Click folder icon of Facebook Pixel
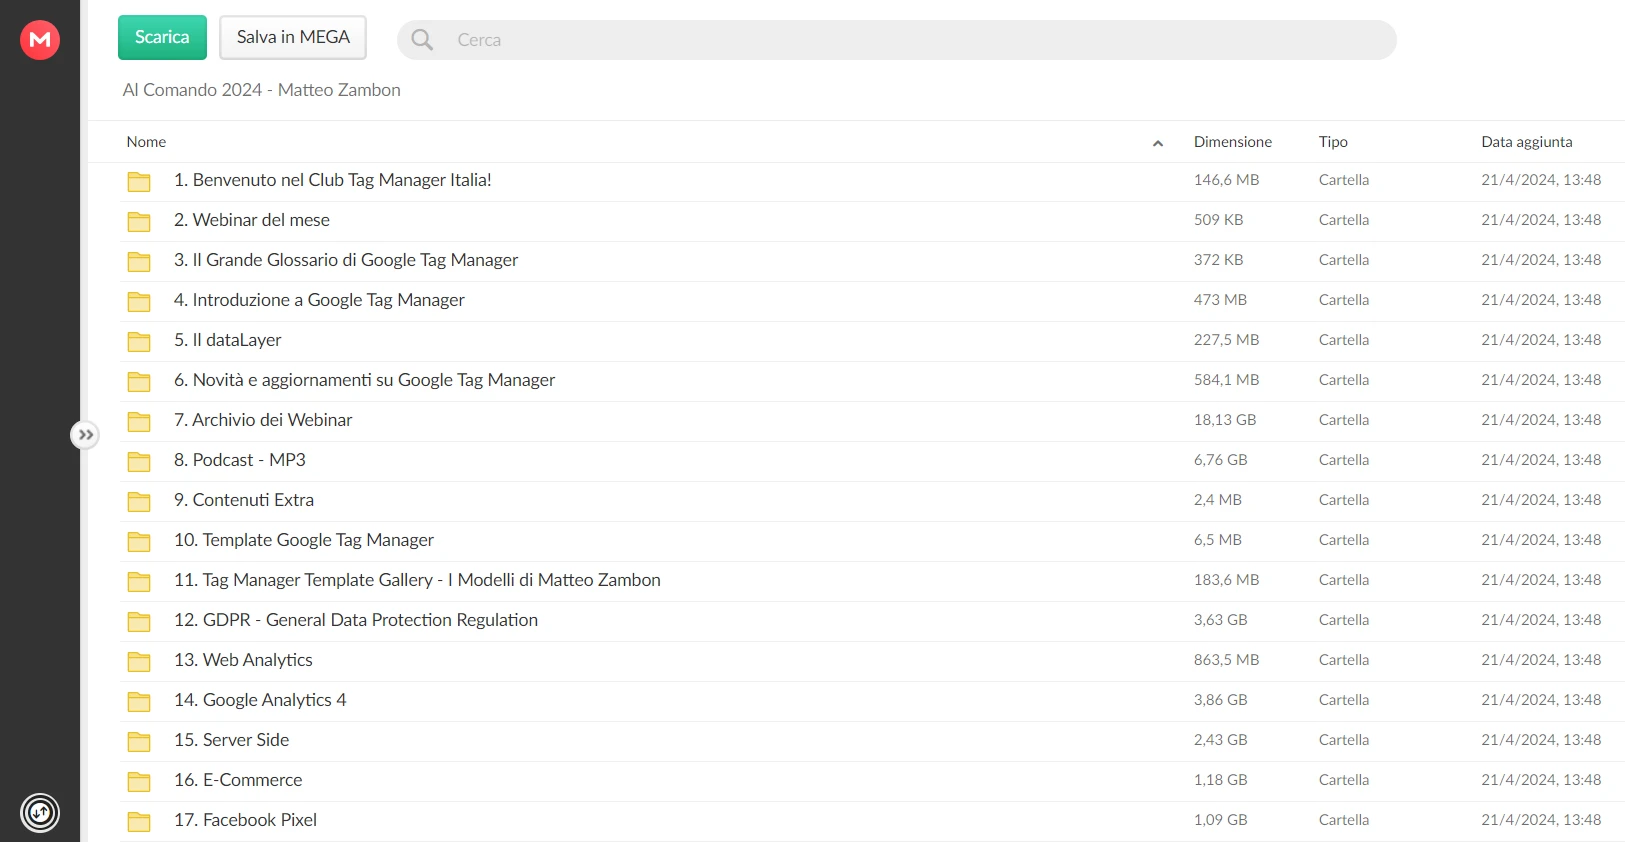 point(139,821)
